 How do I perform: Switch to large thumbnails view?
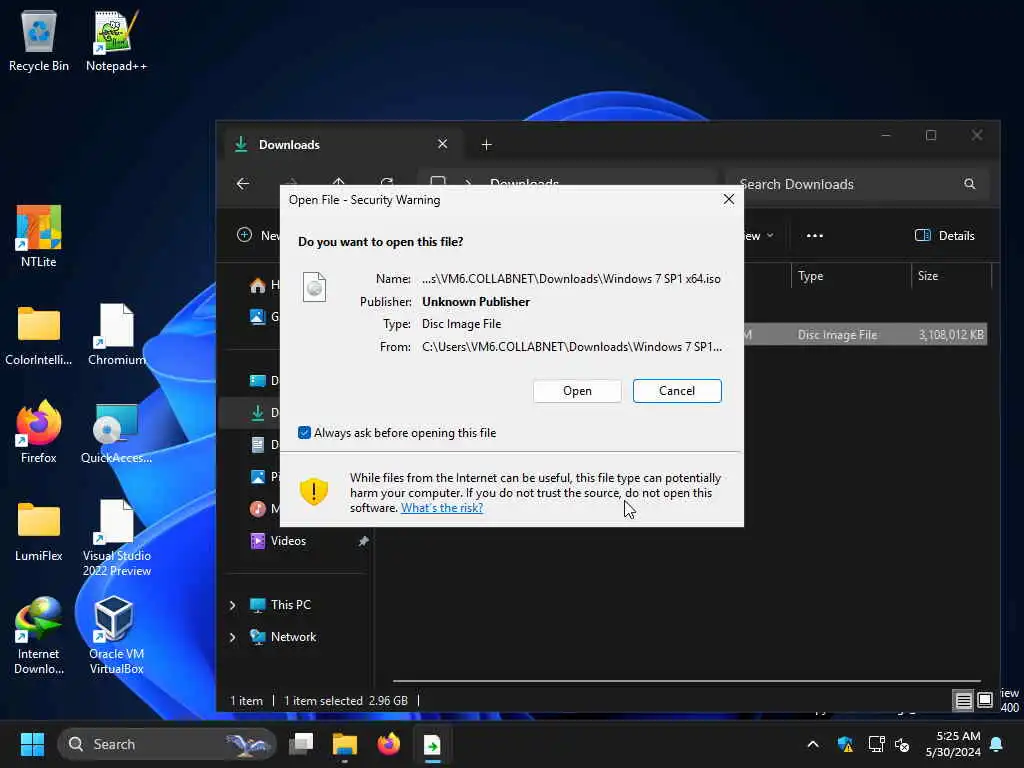point(985,701)
